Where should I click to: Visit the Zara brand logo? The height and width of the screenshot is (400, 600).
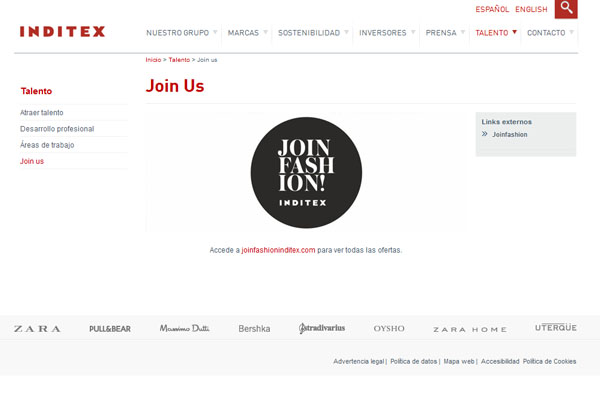pos(37,329)
